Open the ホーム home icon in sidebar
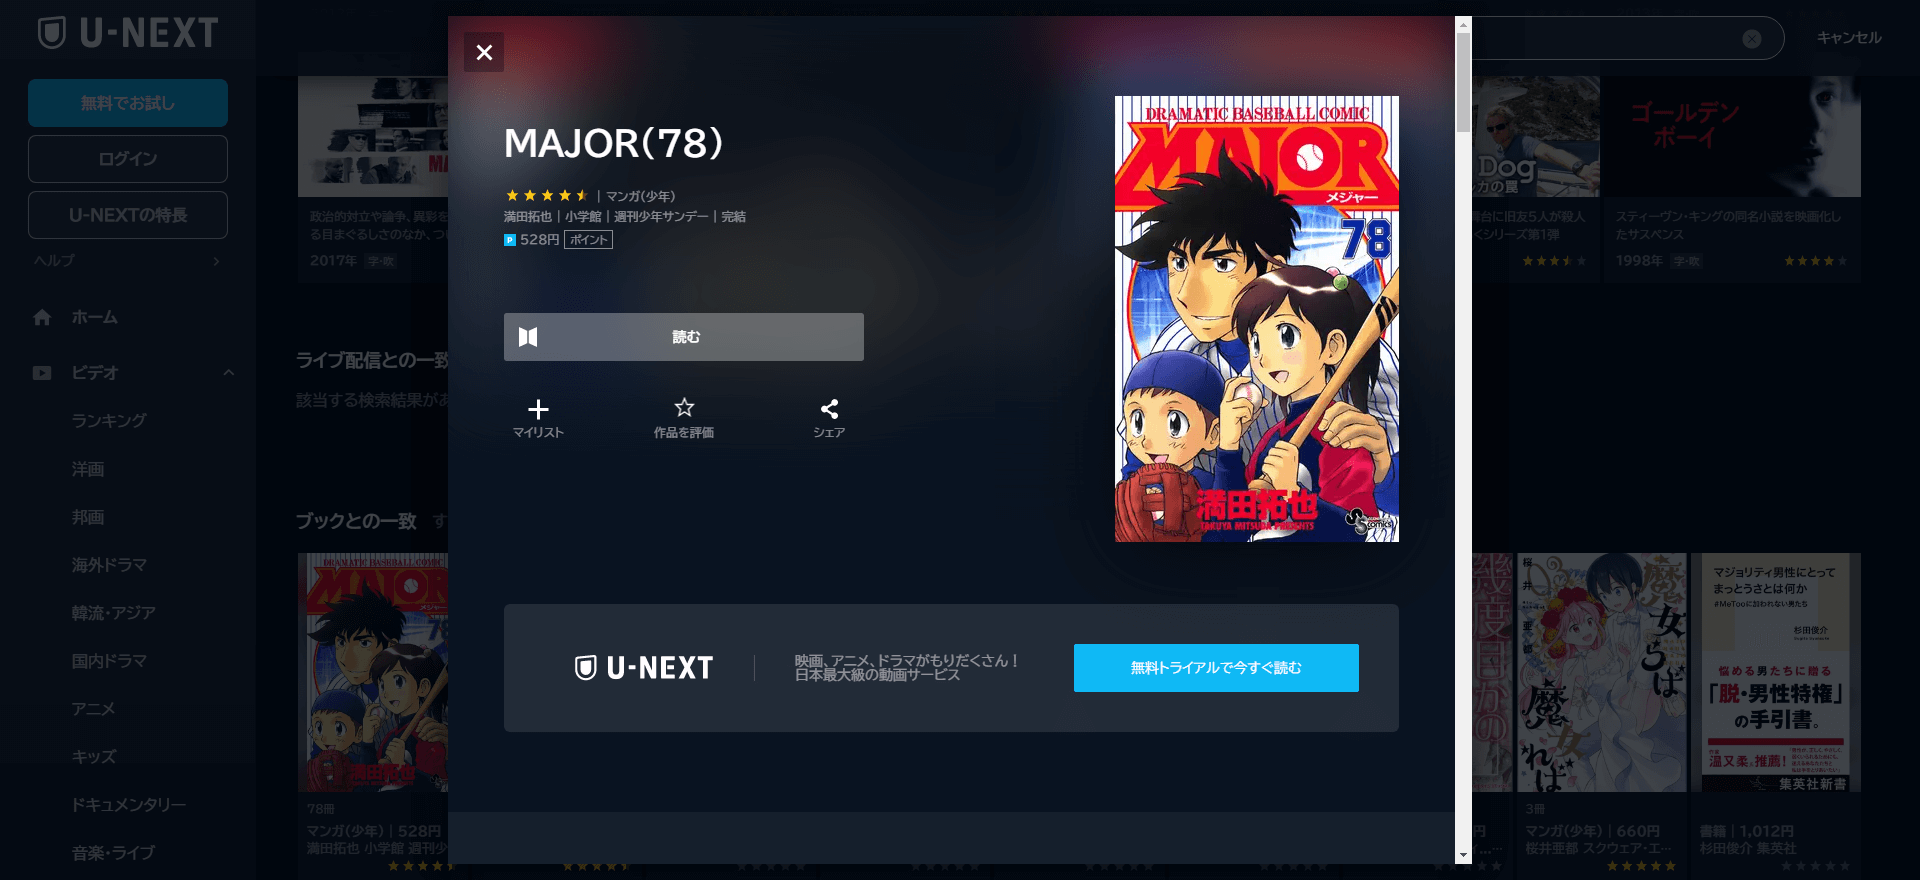1920x880 pixels. (x=42, y=317)
